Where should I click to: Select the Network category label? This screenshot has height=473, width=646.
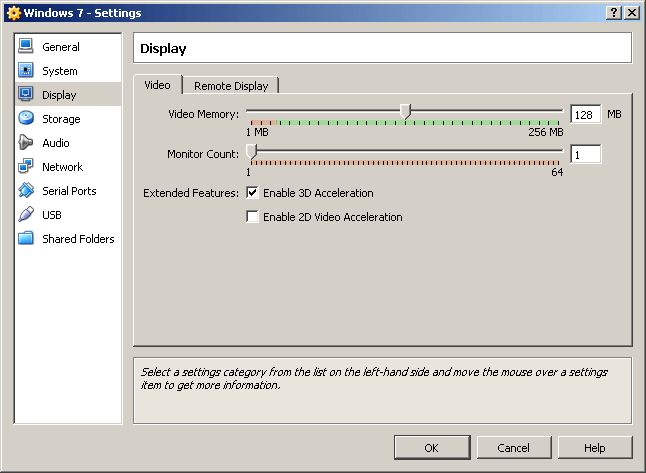click(63, 167)
